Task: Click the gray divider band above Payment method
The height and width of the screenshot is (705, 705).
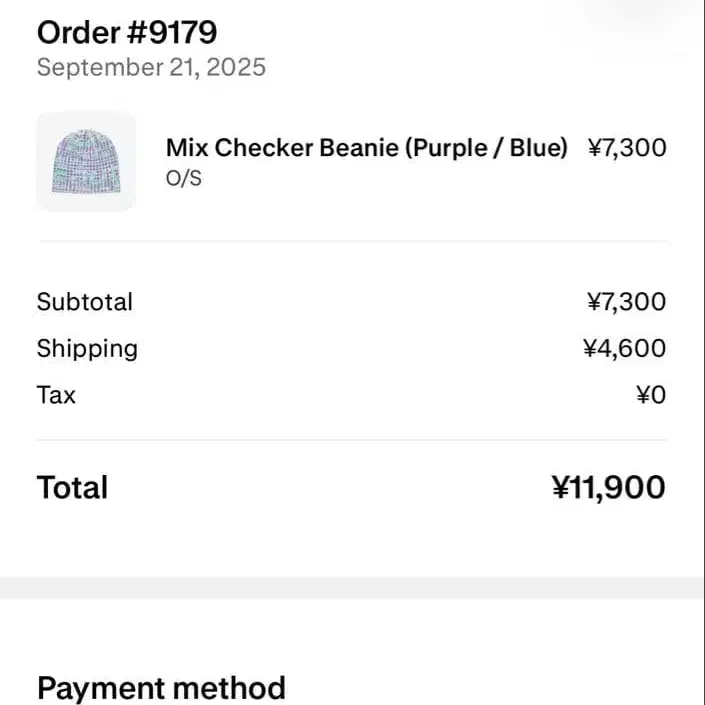Action: coord(352,588)
